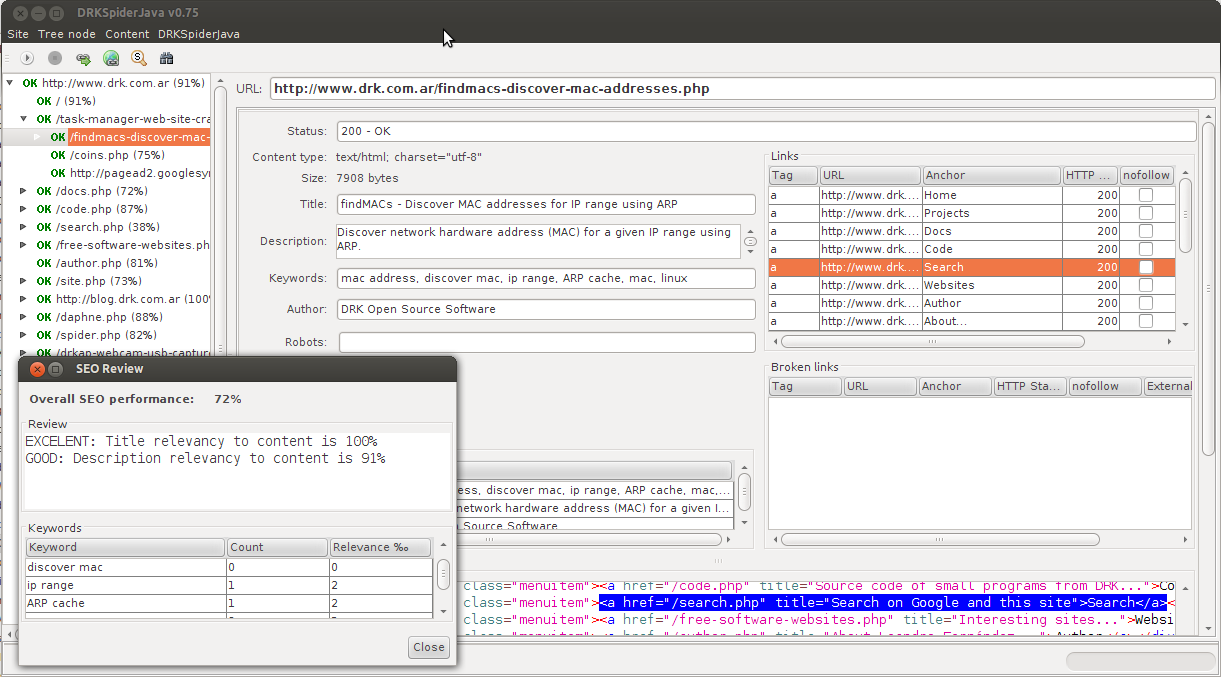Open SEO review magnifier icon

click(139, 59)
